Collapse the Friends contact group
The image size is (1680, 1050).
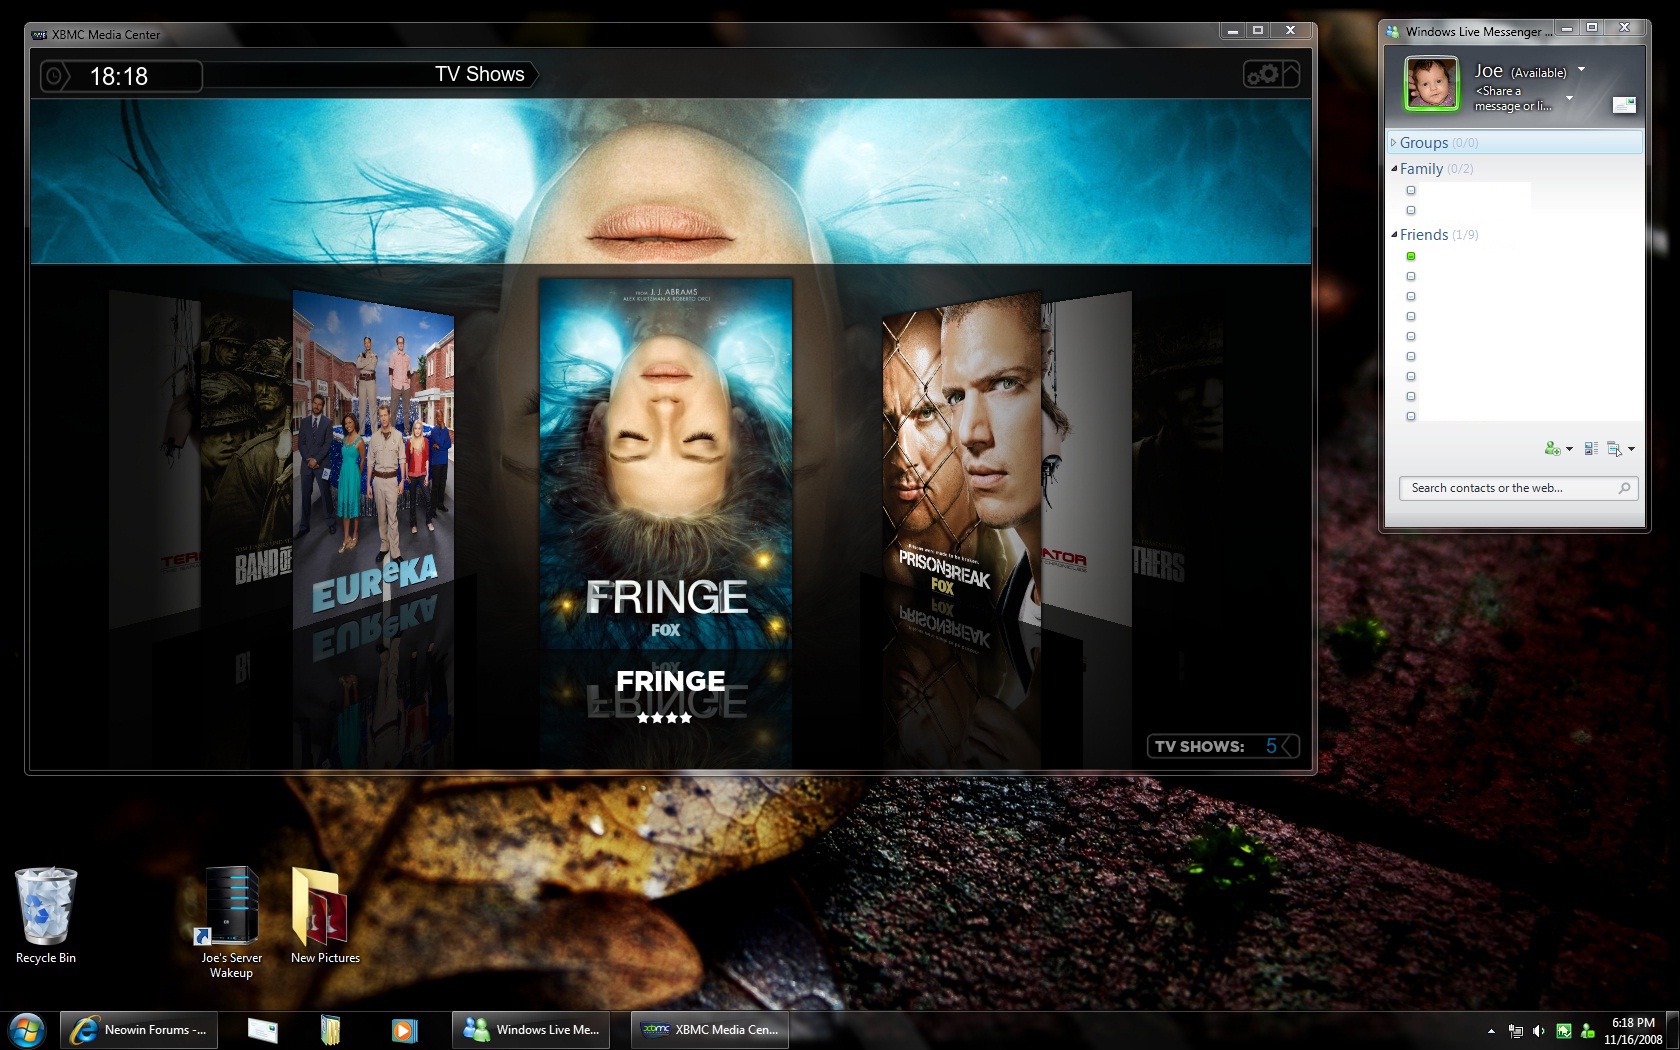coord(1394,235)
